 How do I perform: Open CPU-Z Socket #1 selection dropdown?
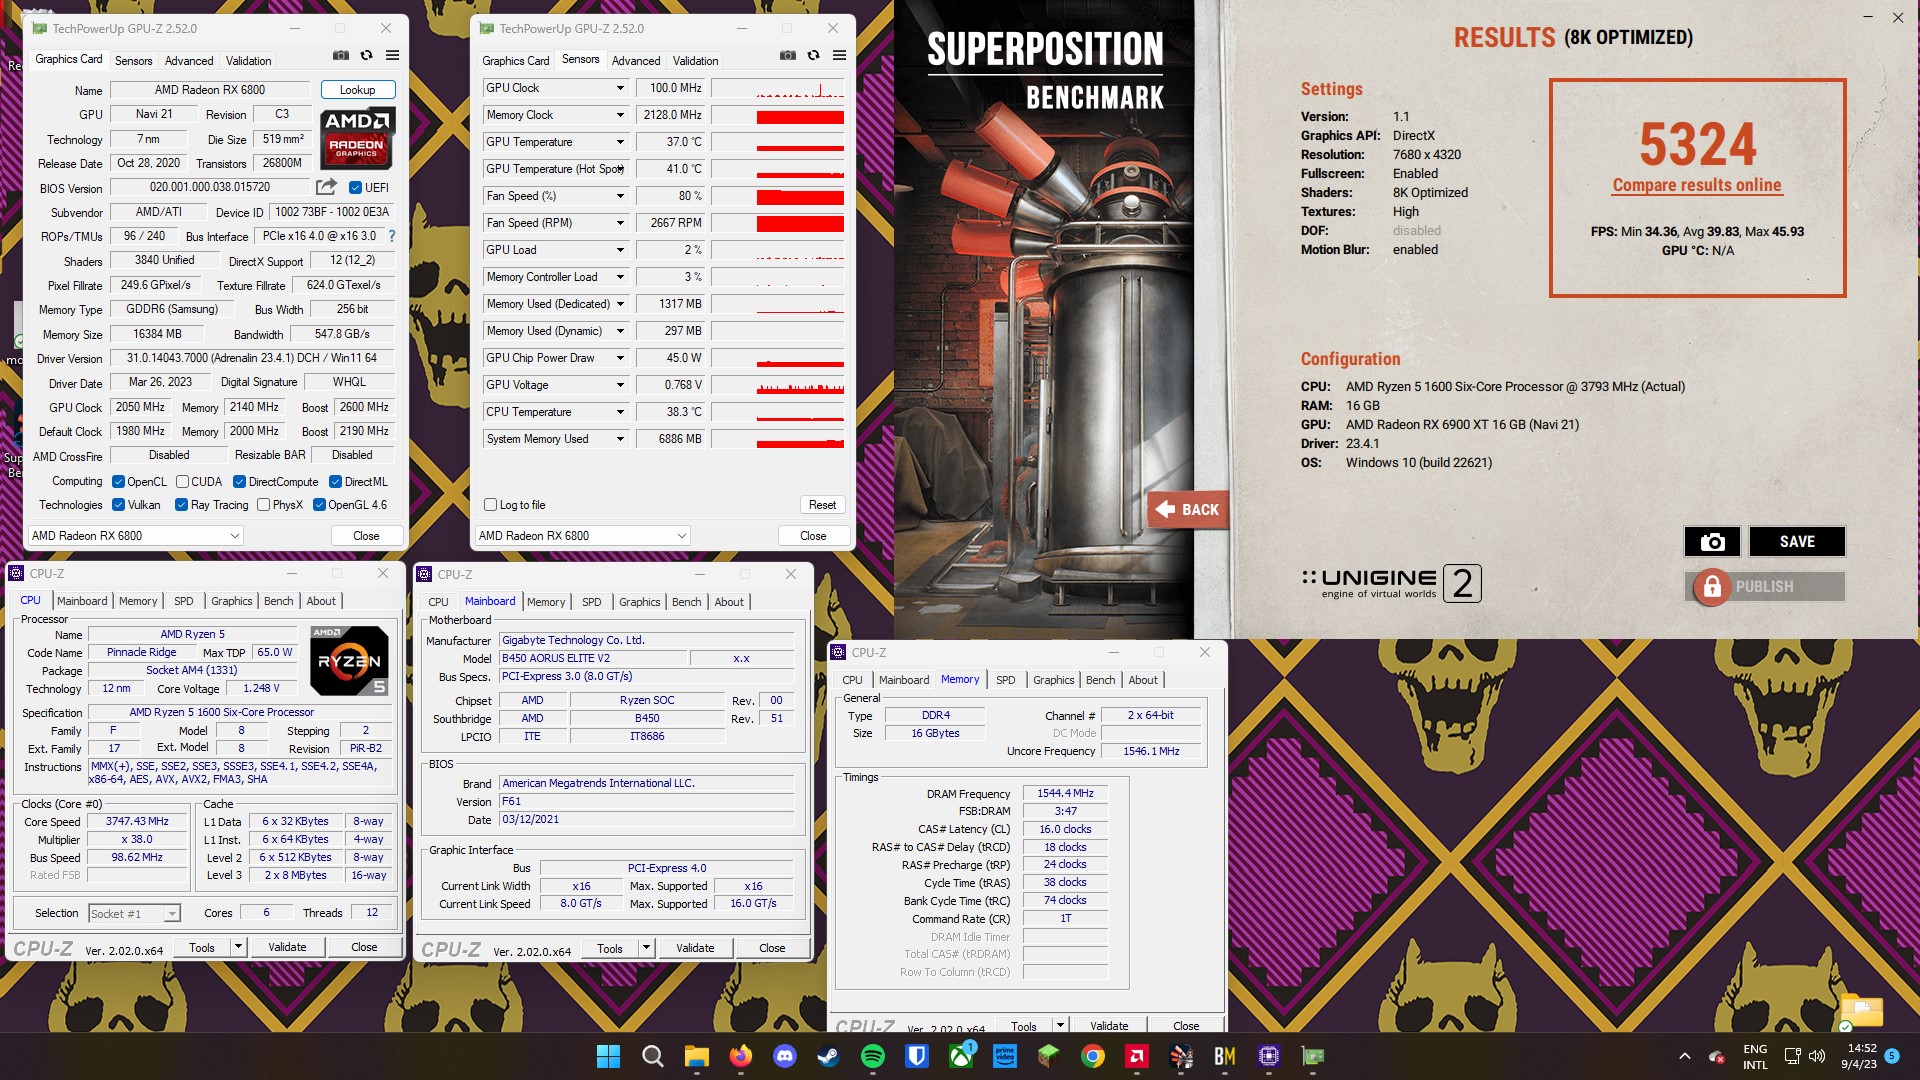(x=134, y=913)
